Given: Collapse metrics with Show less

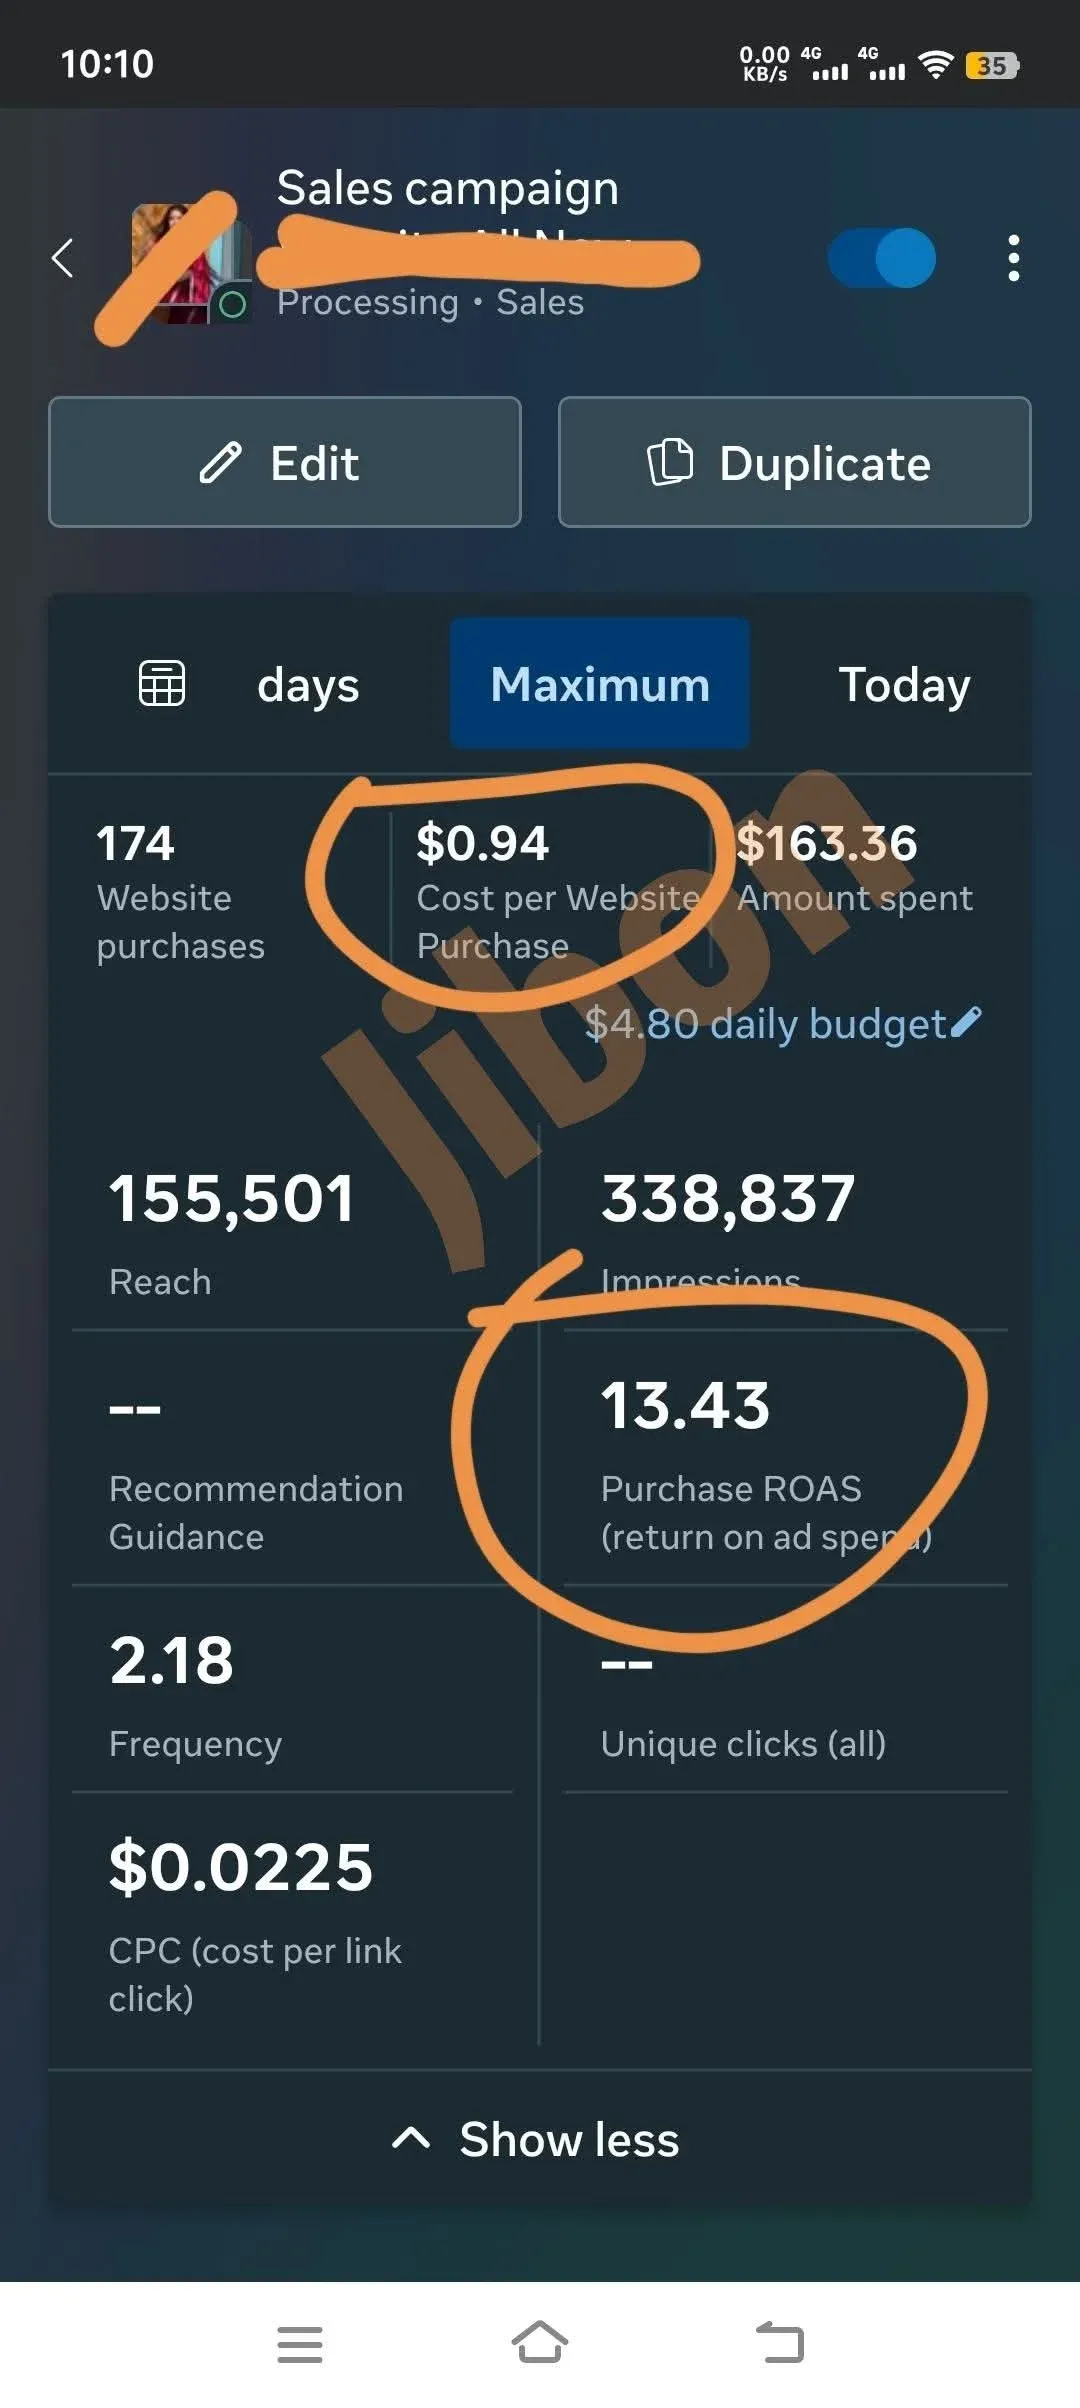Looking at the screenshot, I should tap(538, 2140).
